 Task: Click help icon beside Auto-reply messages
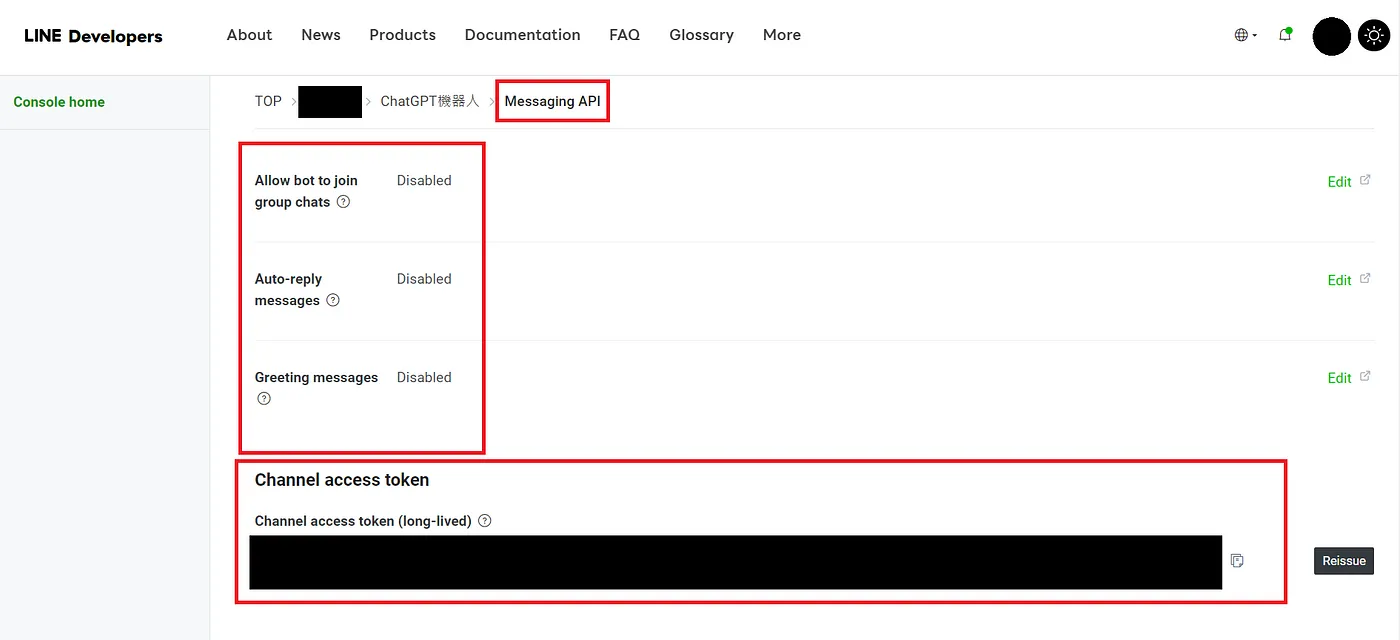pos(333,300)
